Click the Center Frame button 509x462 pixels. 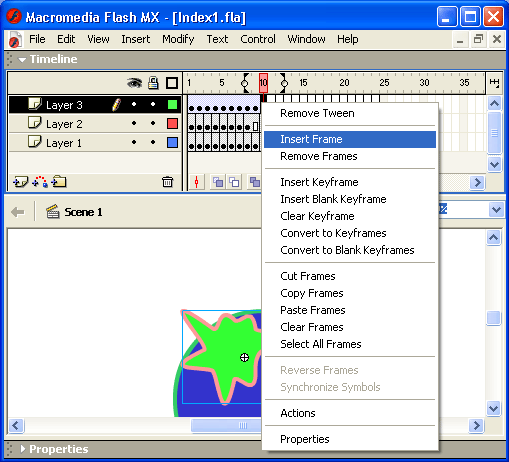197,182
